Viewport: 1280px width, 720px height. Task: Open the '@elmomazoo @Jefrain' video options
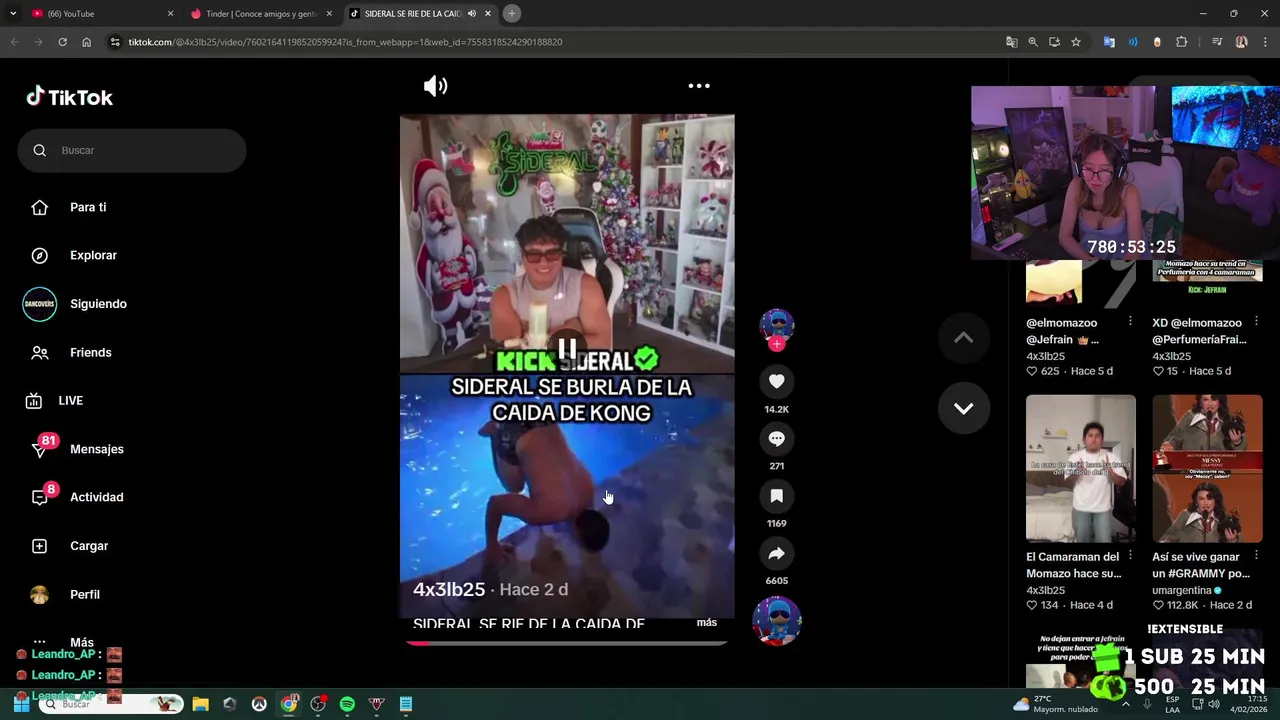[x=1130, y=322]
